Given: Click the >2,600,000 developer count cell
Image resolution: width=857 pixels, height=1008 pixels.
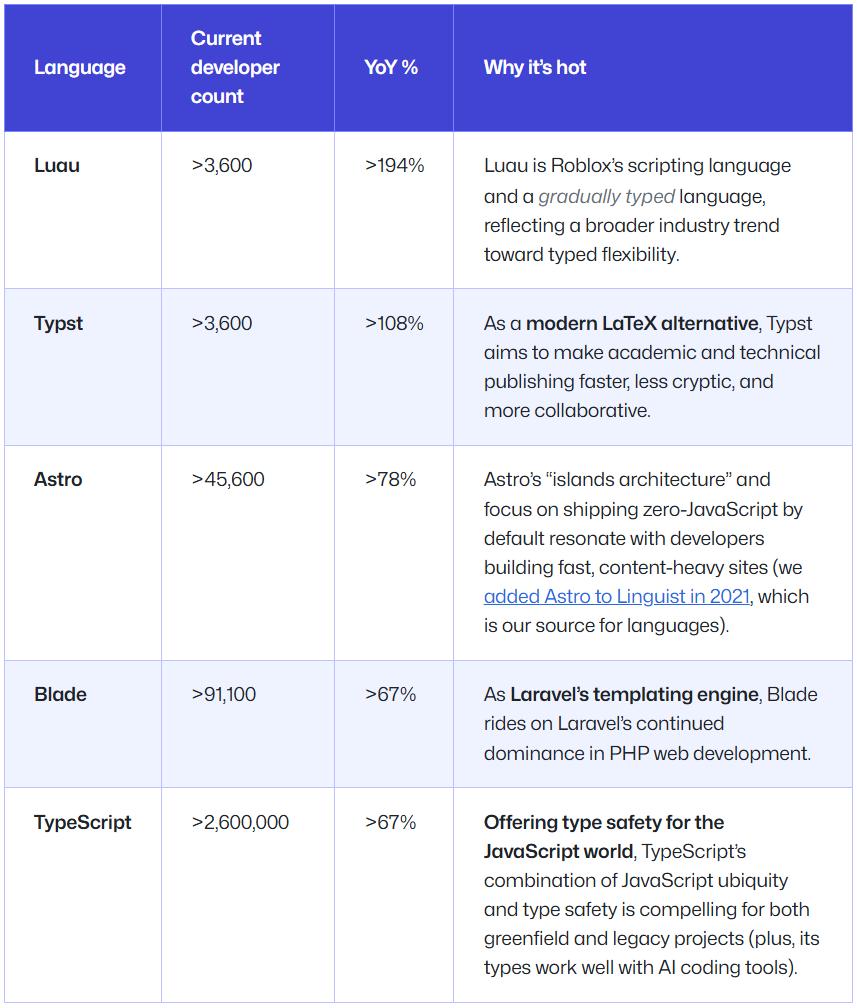Looking at the screenshot, I should tap(240, 823).
